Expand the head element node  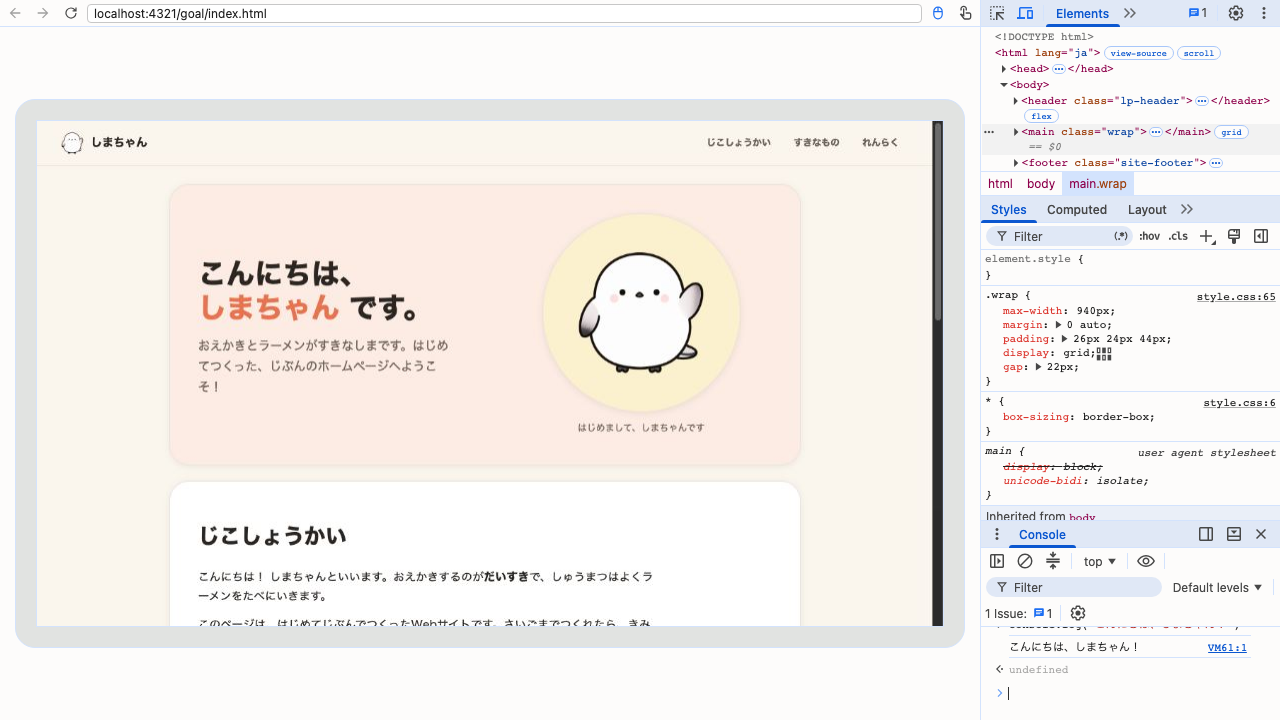1004,69
